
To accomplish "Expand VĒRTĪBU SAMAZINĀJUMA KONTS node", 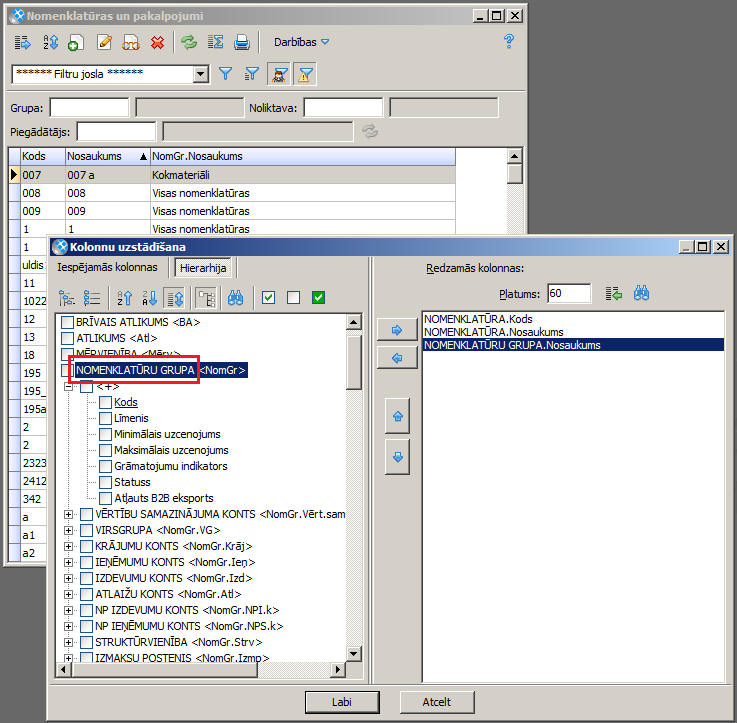I will 69,515.
